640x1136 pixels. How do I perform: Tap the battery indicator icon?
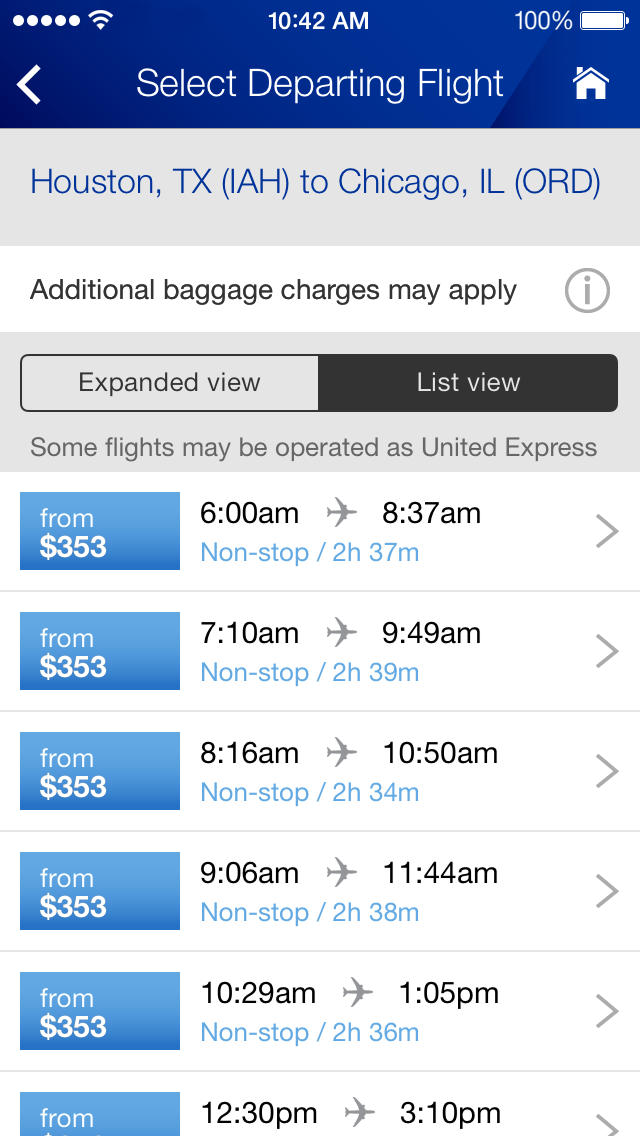pyautogui.click(x=603, y=20)
